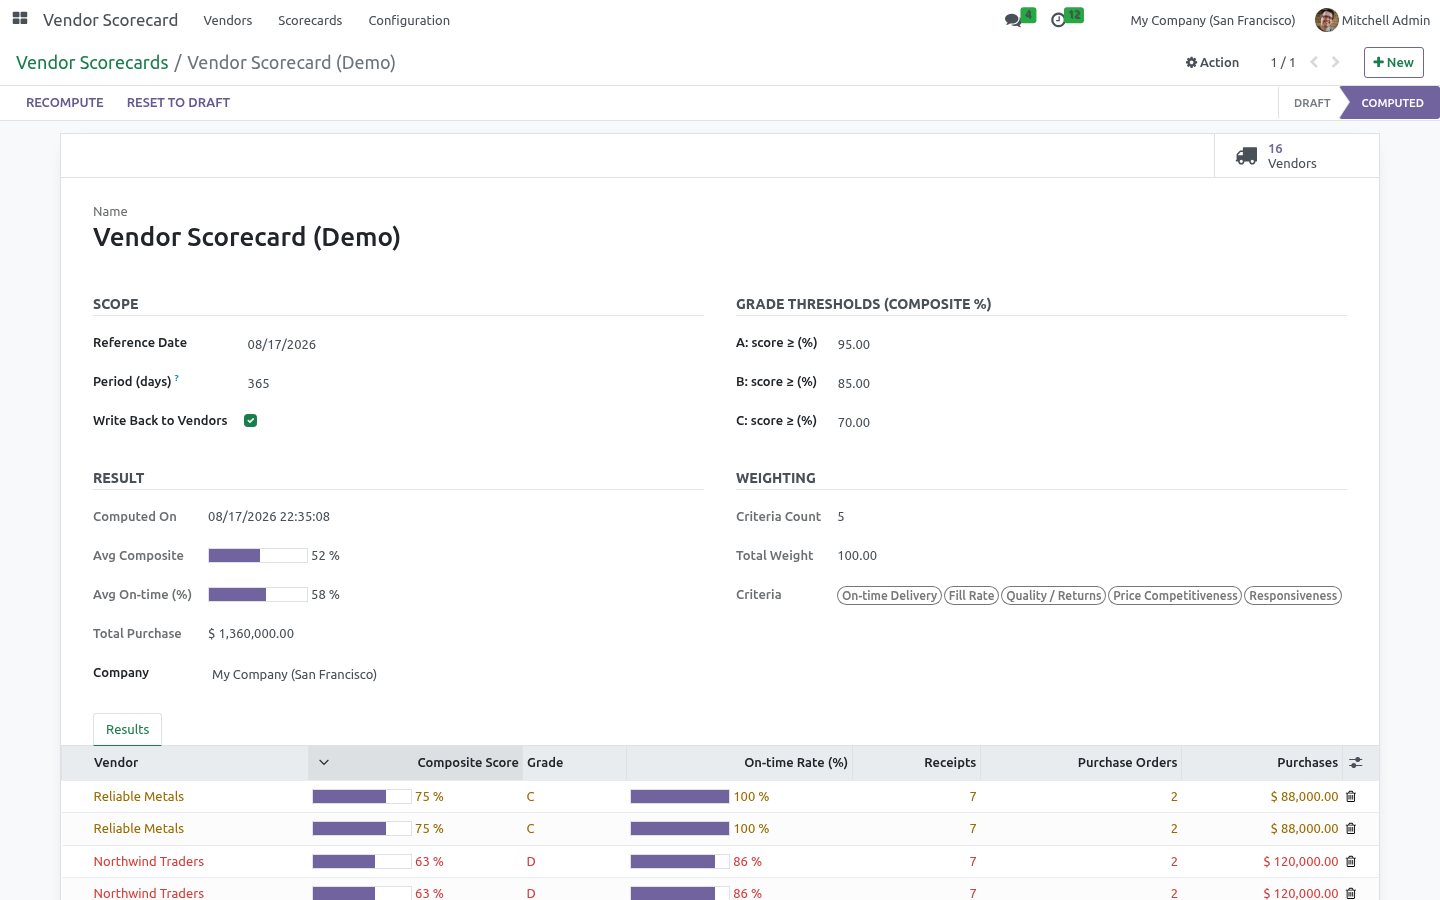This screenshot has height=900, width=1440.
Task: Click the Price Competitiveness criteria tag
Action: click(x=1175, y=596)
